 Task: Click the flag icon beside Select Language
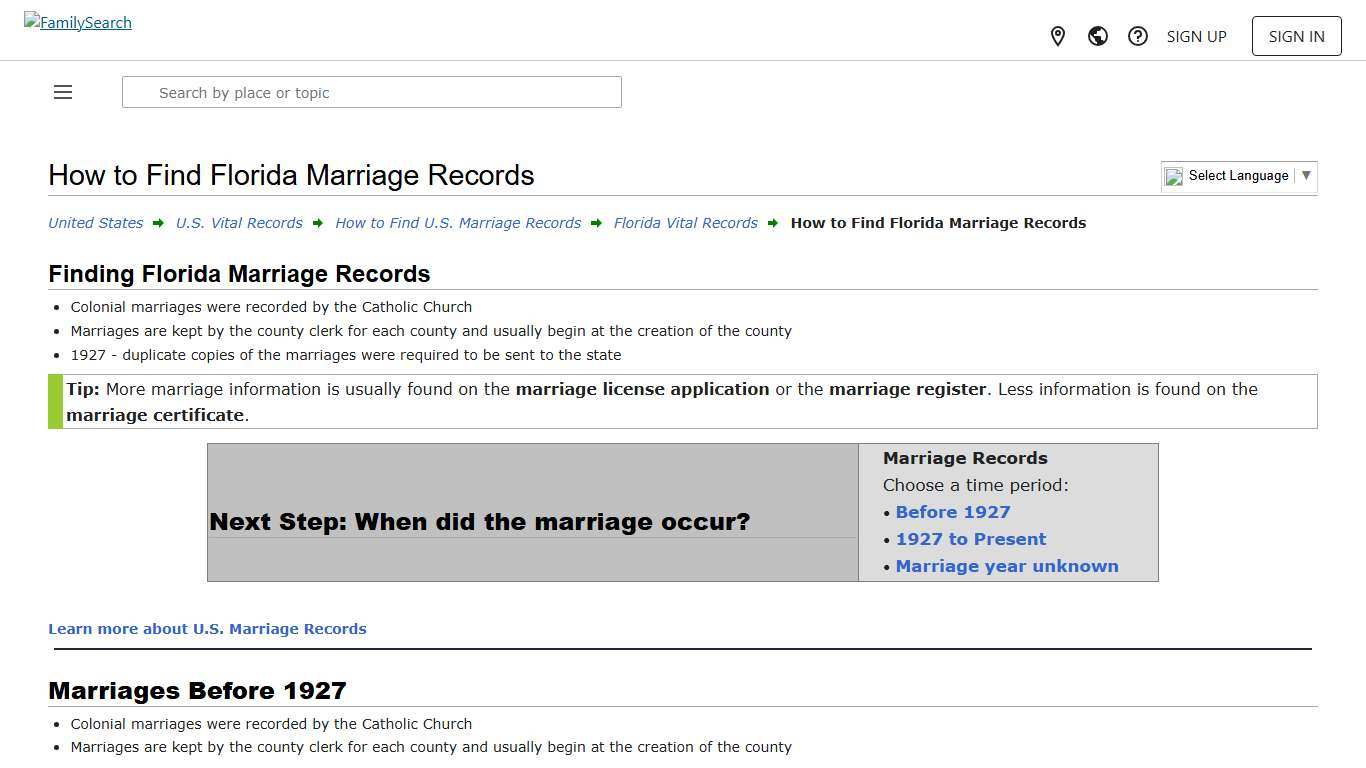[x=1173, y=176]
